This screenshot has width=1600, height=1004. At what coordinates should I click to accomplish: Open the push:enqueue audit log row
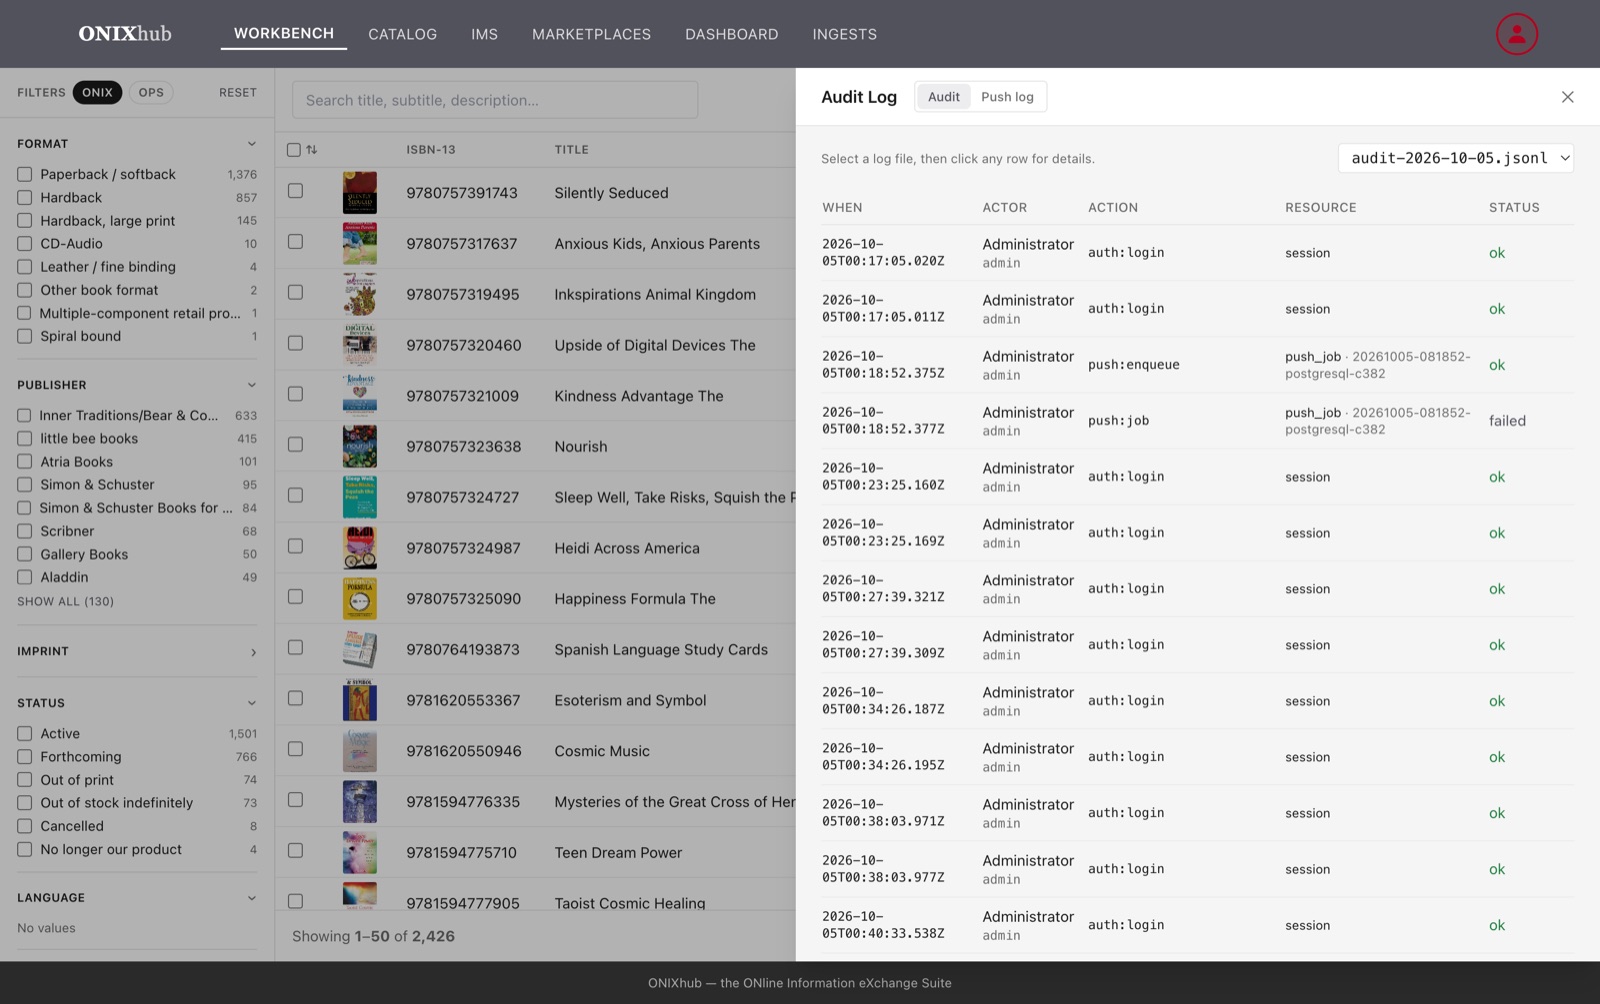coord(1197,365)
